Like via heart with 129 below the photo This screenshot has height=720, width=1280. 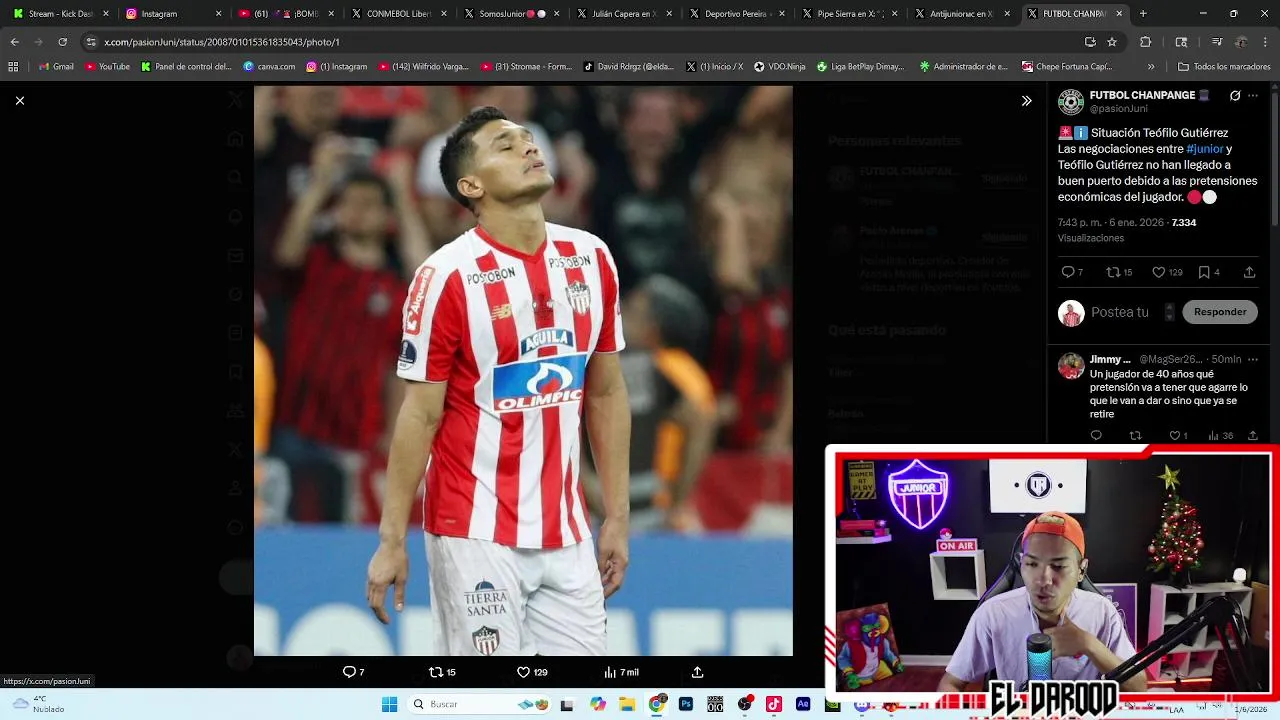pyautogui.click(x=532, y=672)
